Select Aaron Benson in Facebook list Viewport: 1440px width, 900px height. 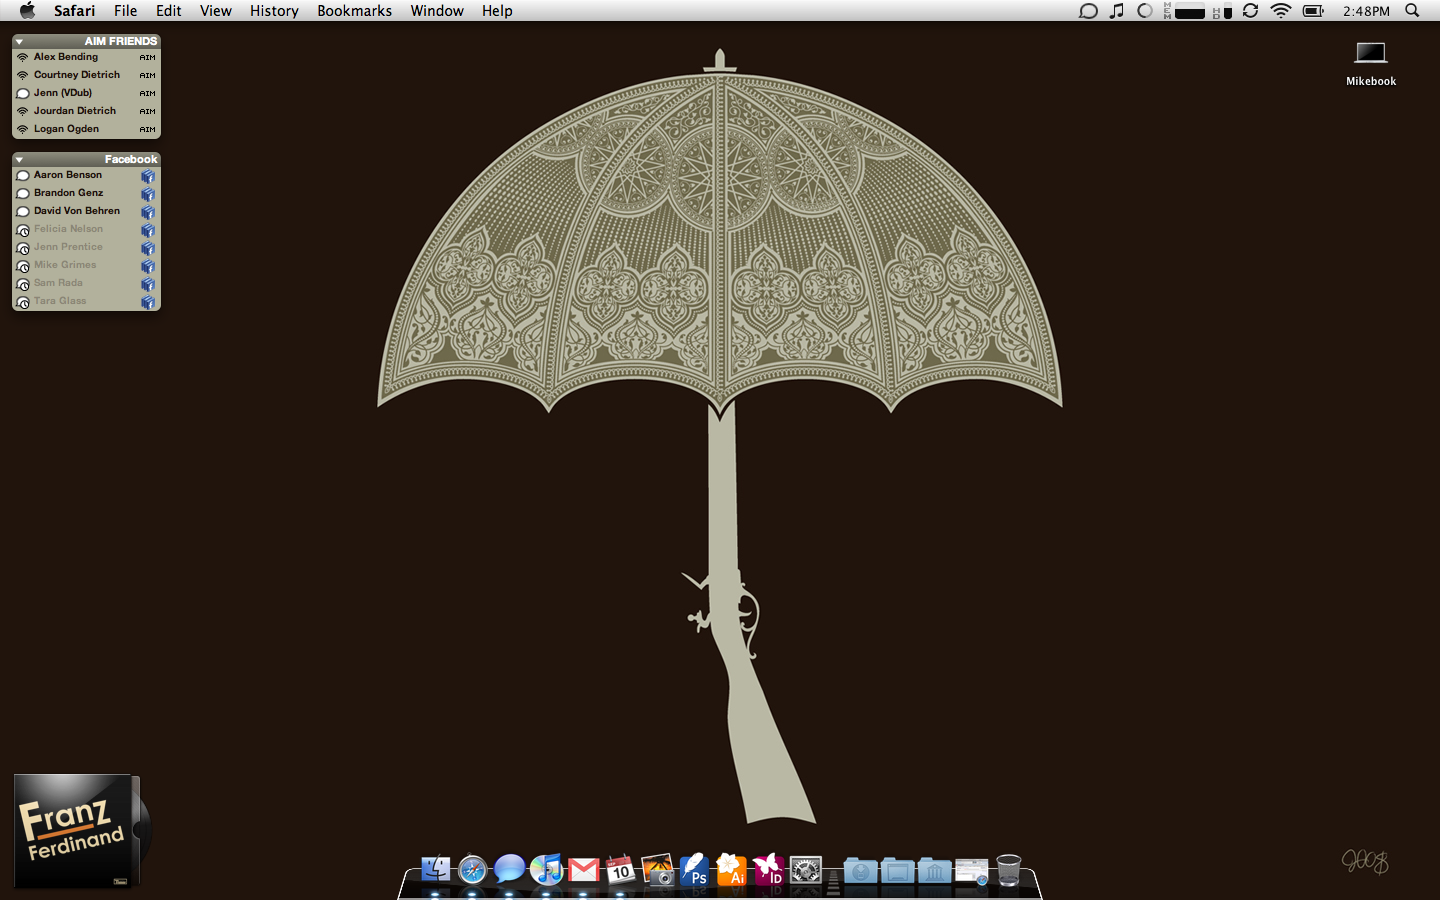pyautogui.click(x=86, y=175)
